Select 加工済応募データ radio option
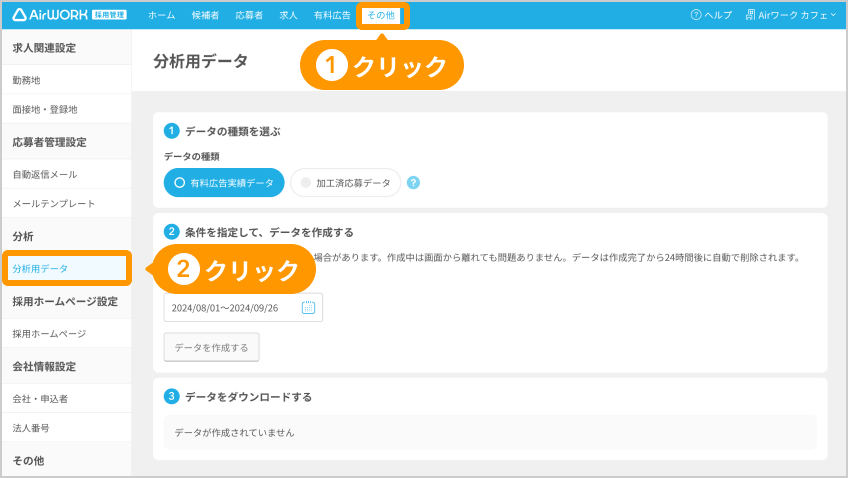The width and height of the screenshot is (848, 478). click(x=346, y=183)
